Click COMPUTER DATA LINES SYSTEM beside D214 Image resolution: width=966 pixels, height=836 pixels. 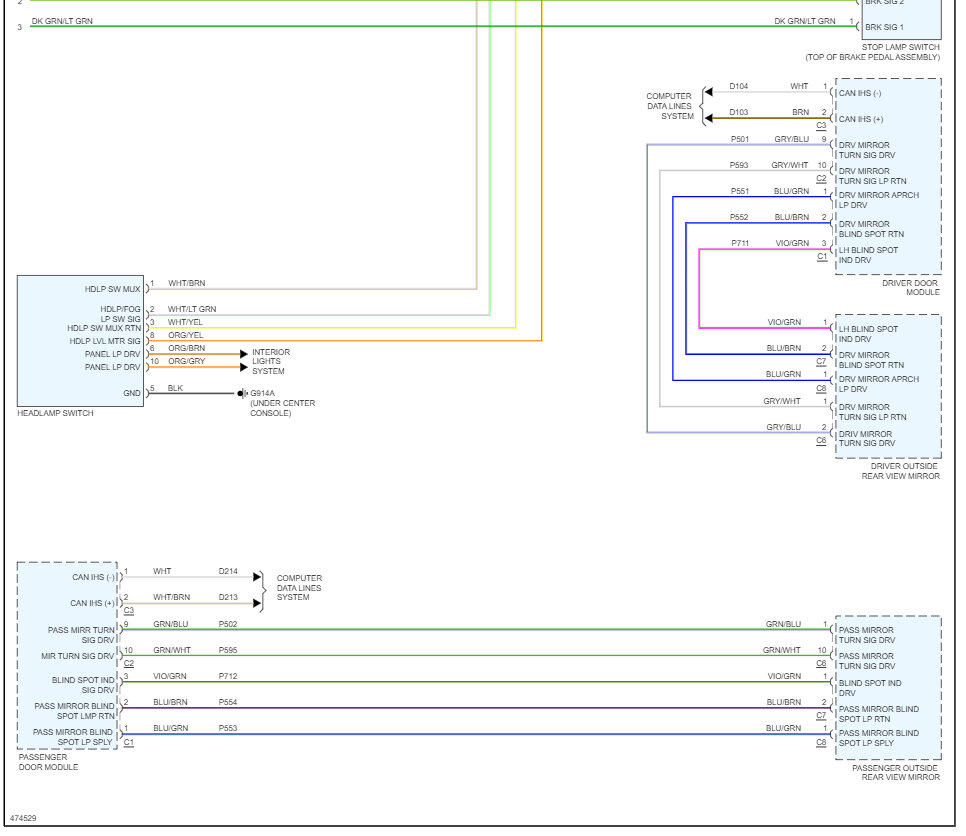coord(299,588)
